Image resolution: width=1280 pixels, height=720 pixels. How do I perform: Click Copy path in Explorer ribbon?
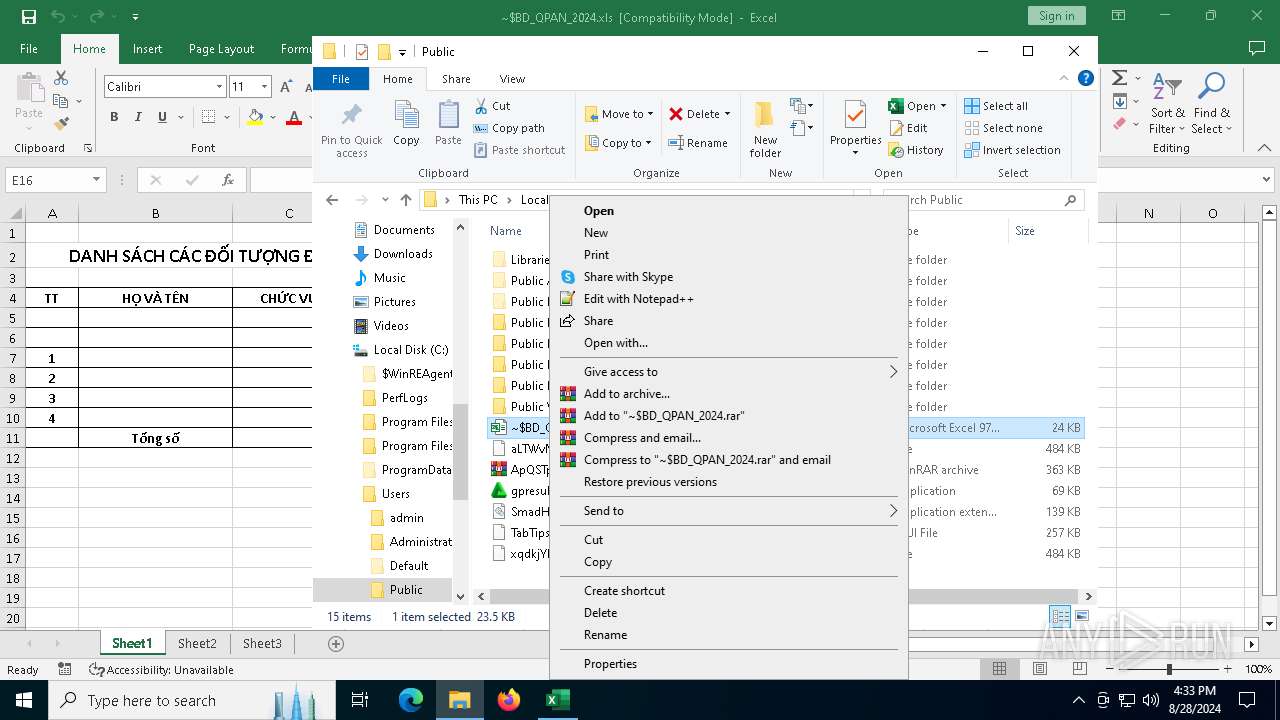pyautogui.click(x=509, y=128)
